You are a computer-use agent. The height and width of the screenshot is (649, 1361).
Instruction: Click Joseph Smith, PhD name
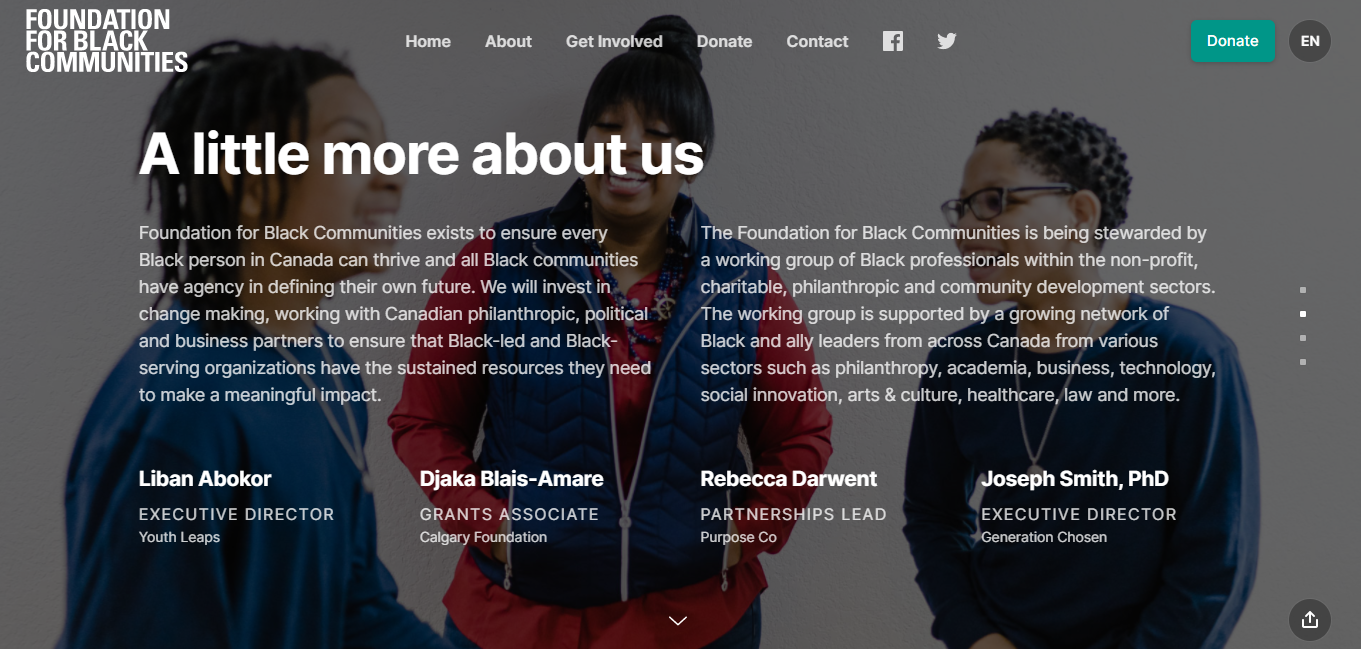coord(1075,479)
